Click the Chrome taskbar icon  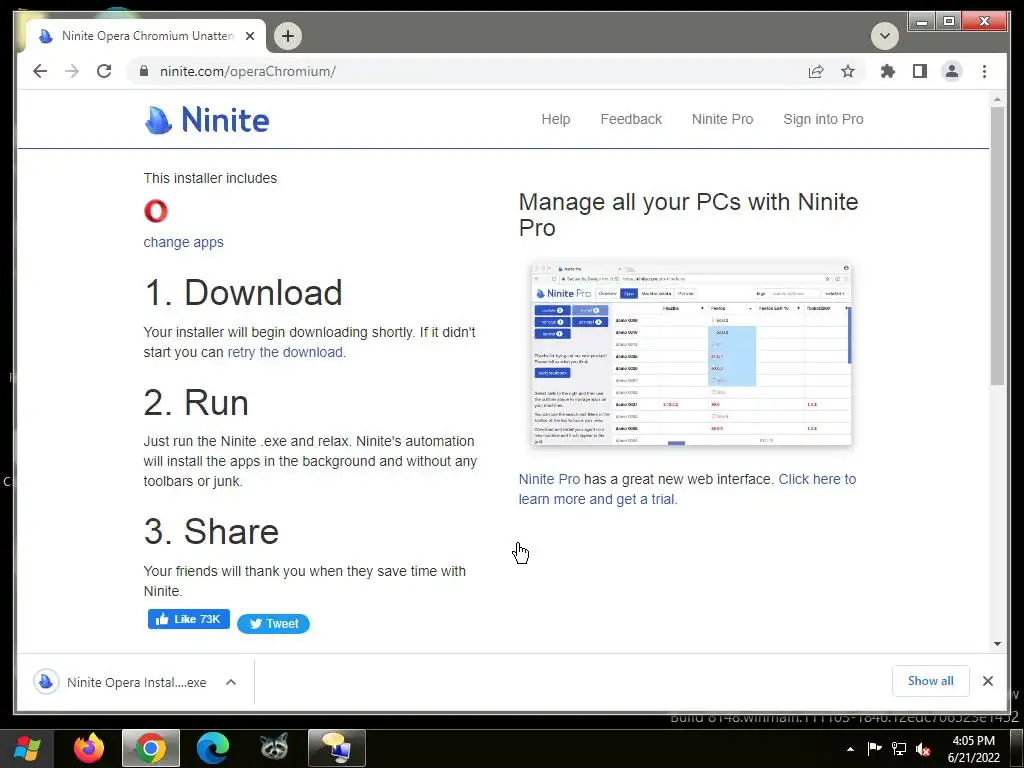tap(151, 748)
